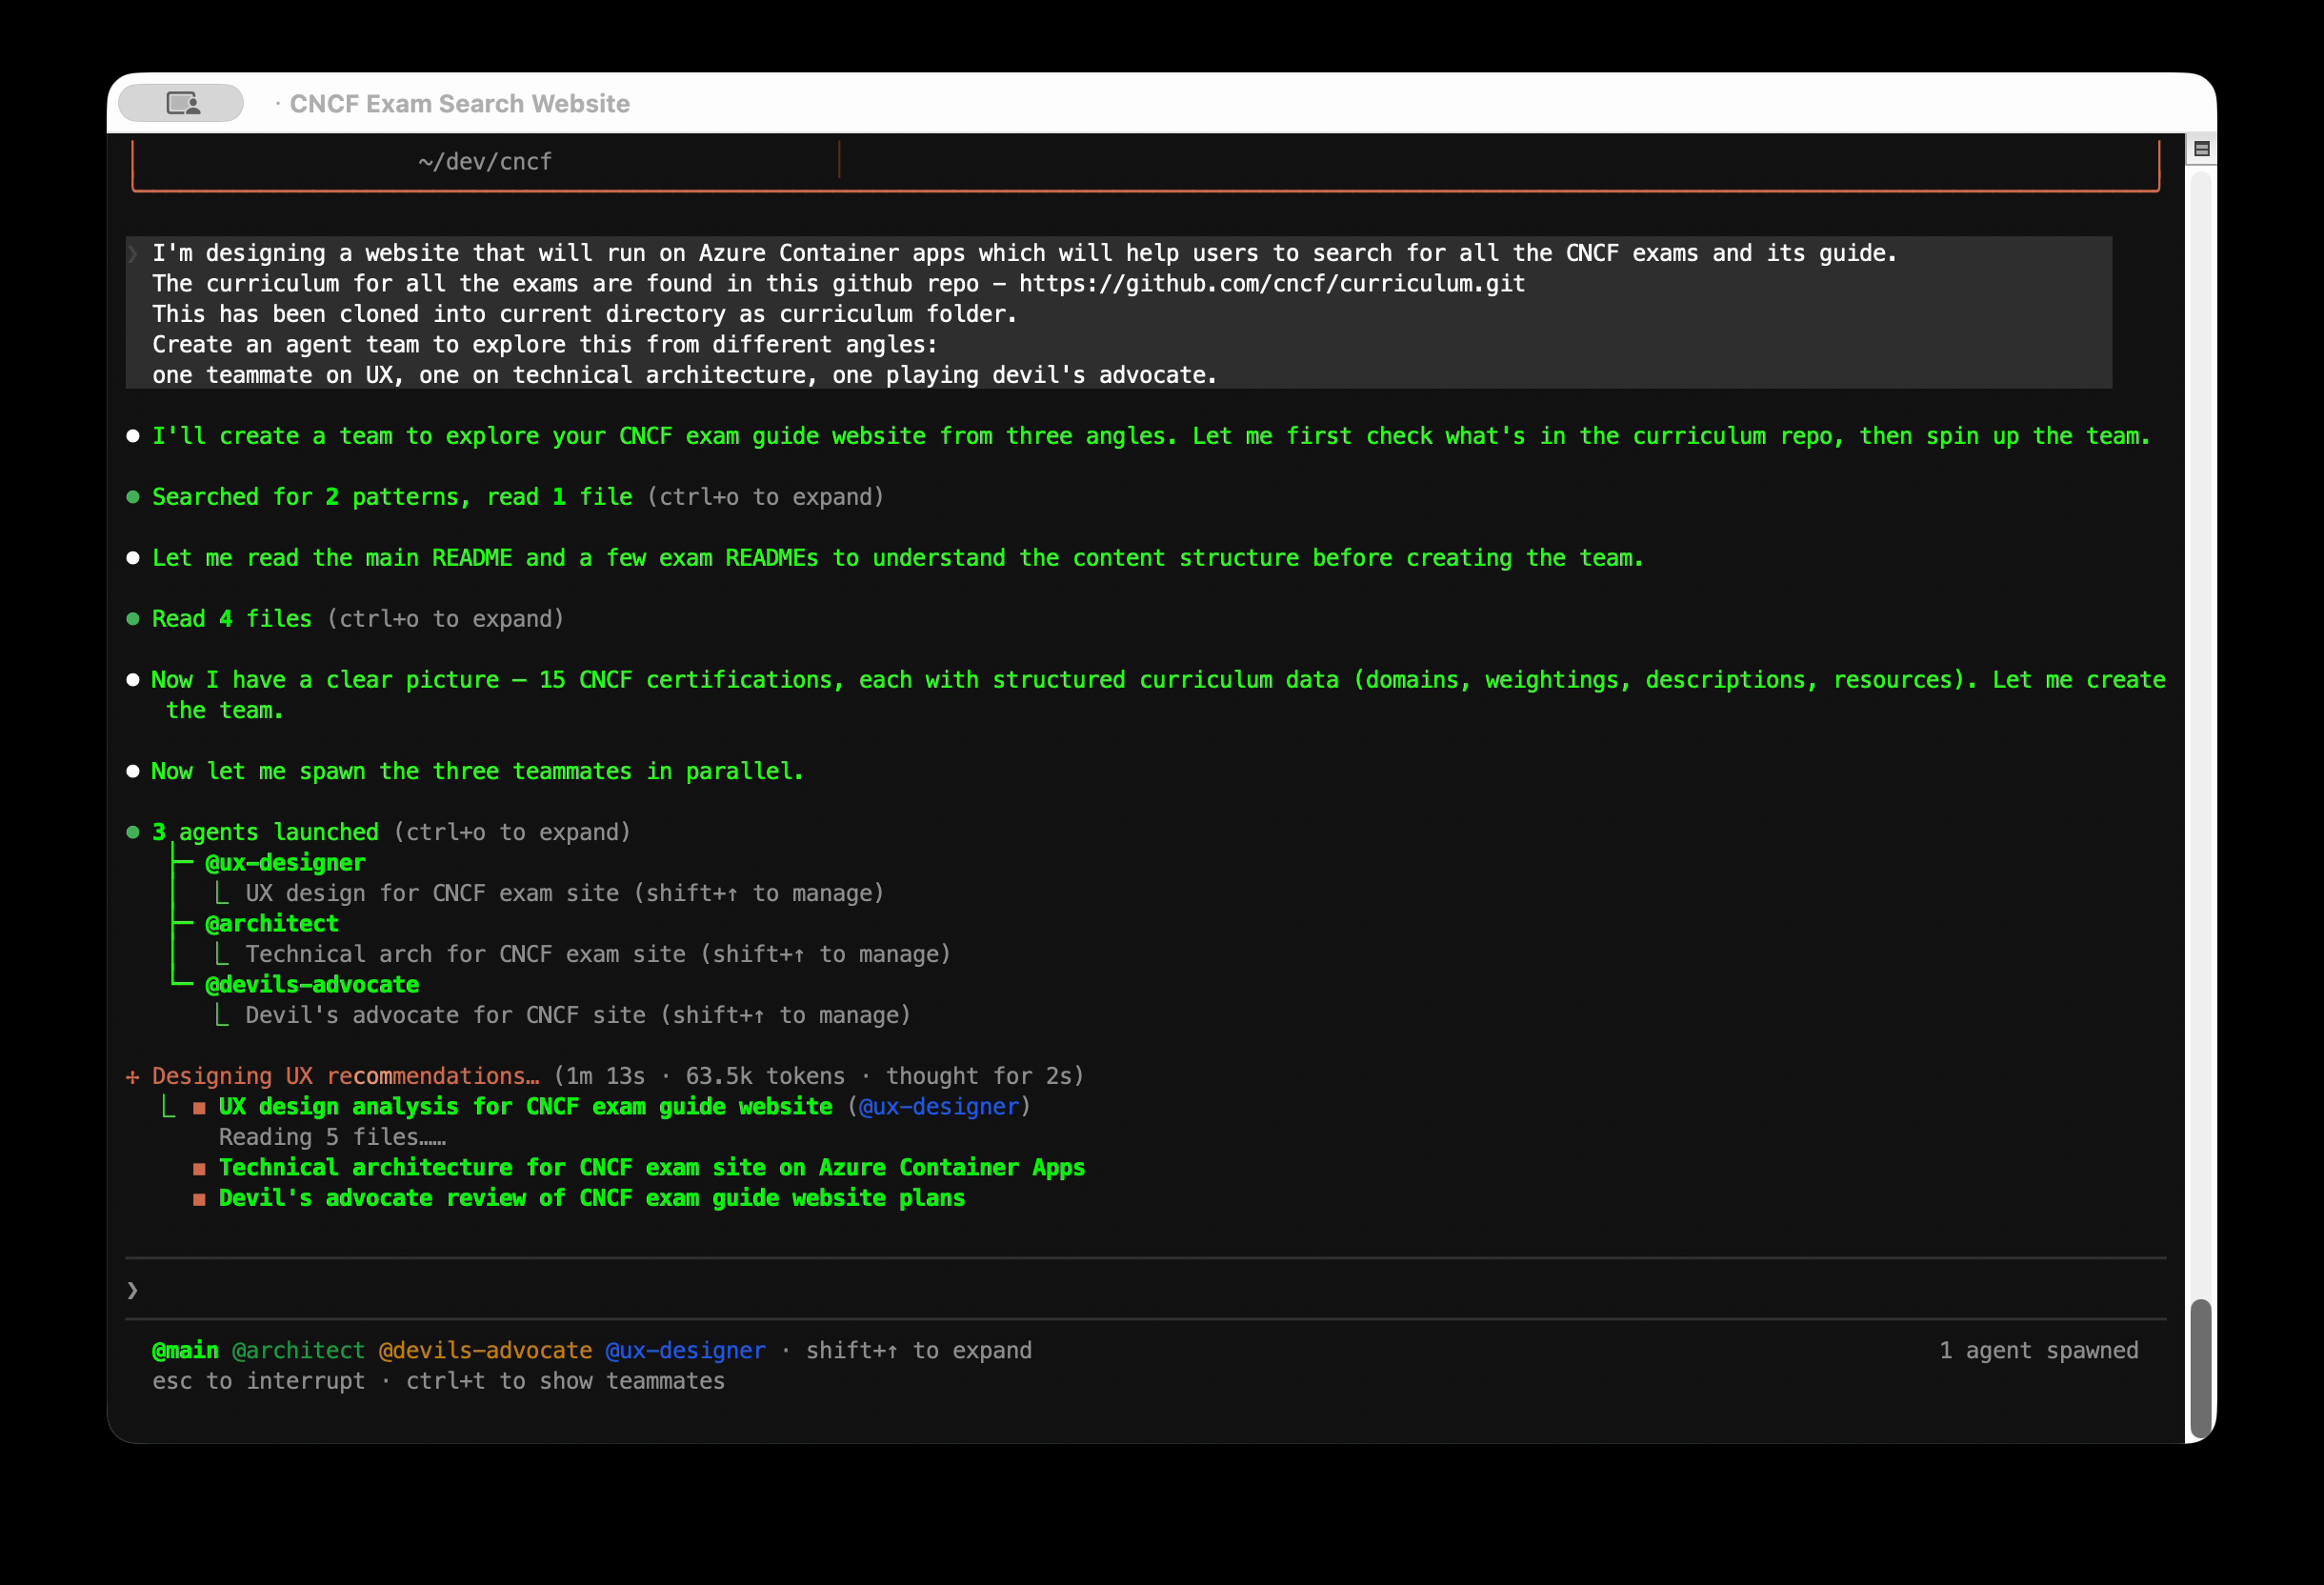Click the orange plus spinner beside Designing UX
Image resolution: width=2324 pixels, height=1585 pixels.
[132, 1077]
